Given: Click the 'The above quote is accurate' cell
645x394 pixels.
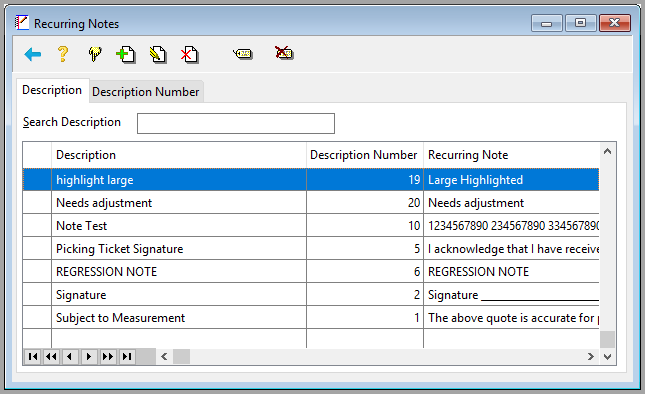Looking at the screenshot, I should pyautogui.click(x=511, y=318).
